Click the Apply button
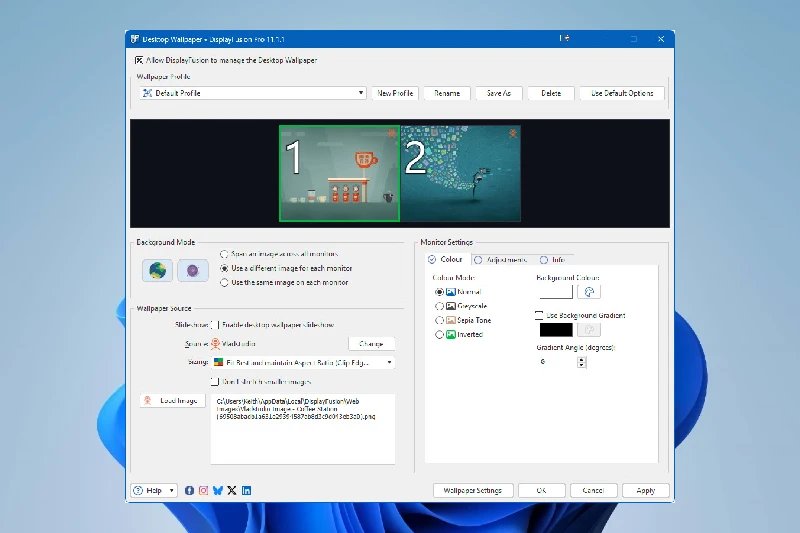The image size is (800, 533). pos(645,490)
